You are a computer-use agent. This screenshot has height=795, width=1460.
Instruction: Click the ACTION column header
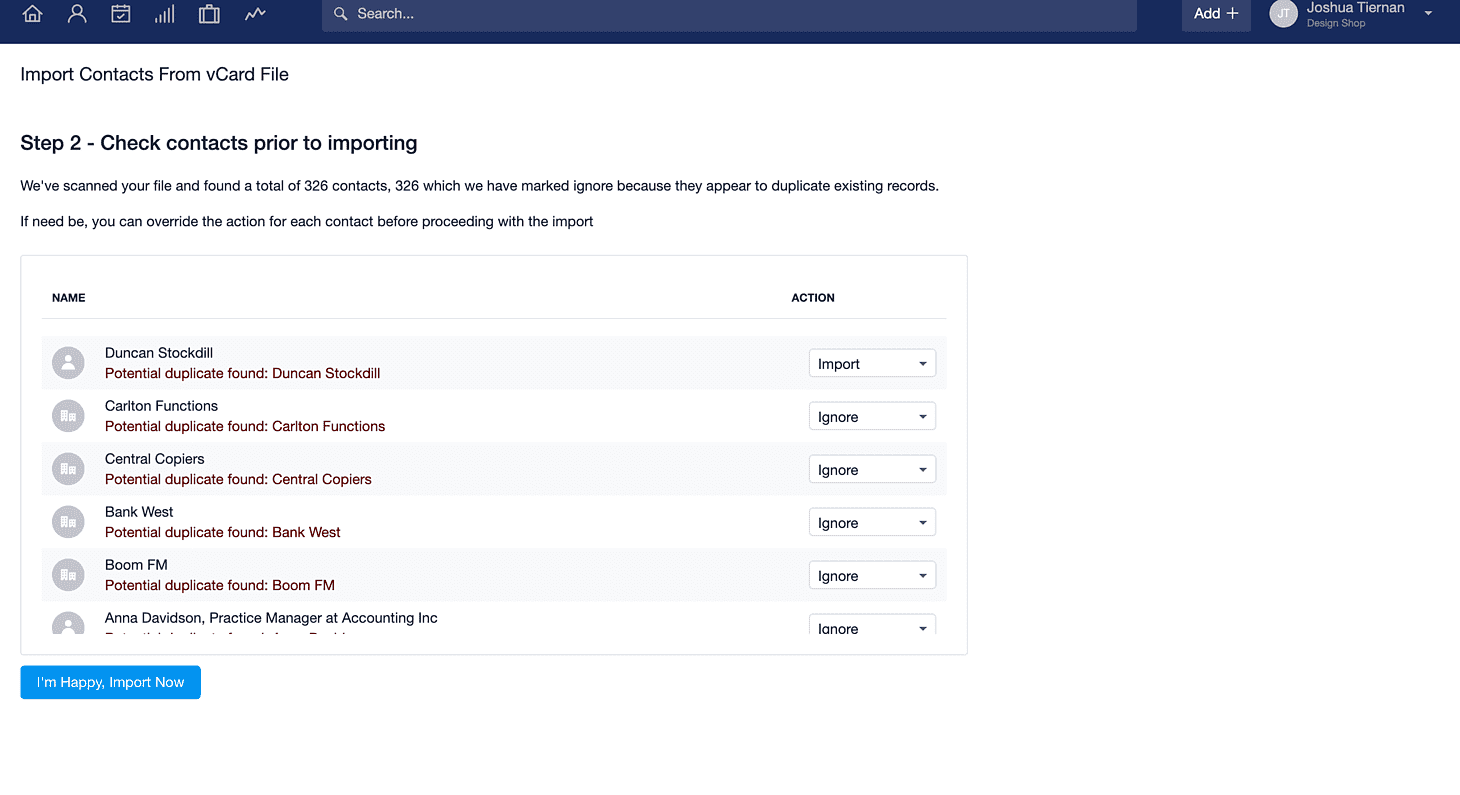[x=813, y=298]
